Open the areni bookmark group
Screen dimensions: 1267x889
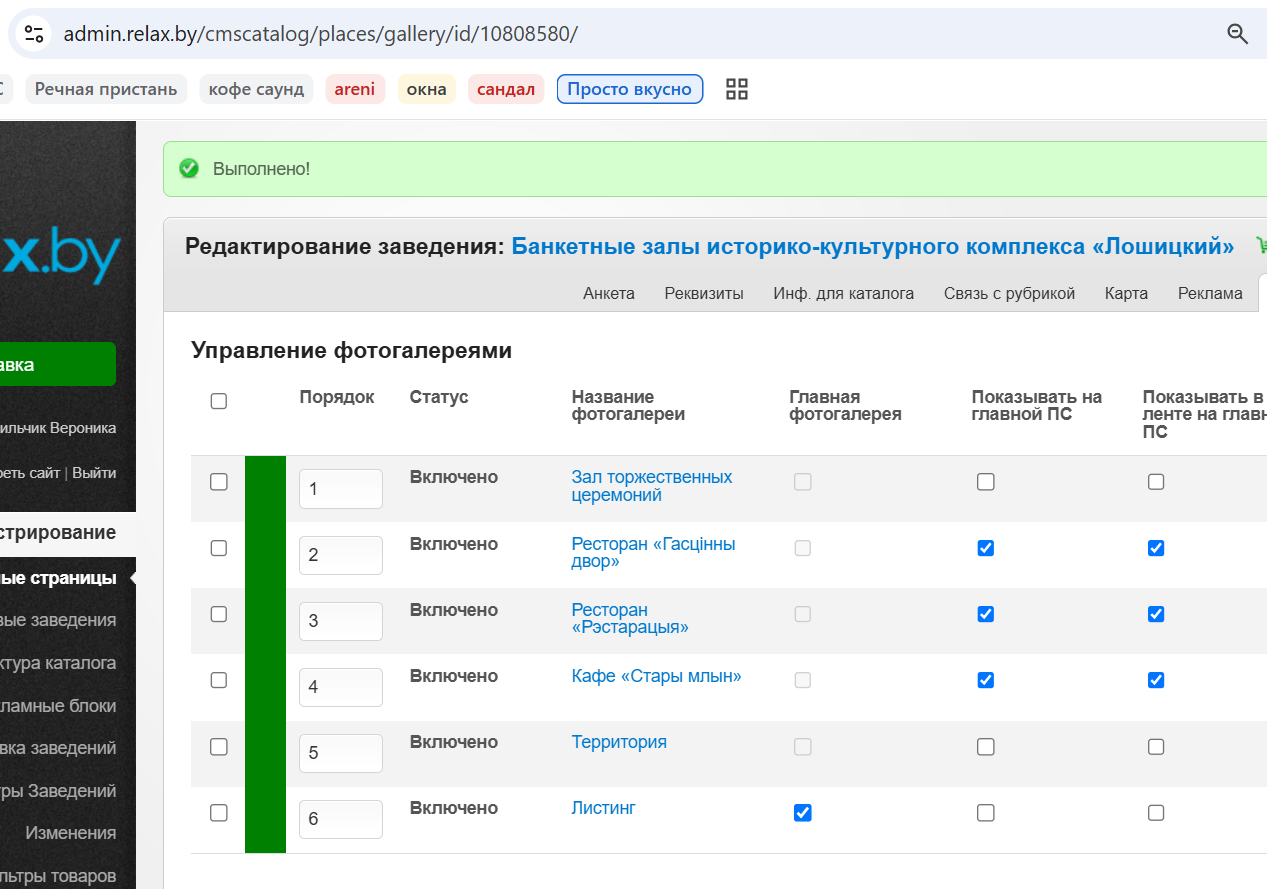355,89
